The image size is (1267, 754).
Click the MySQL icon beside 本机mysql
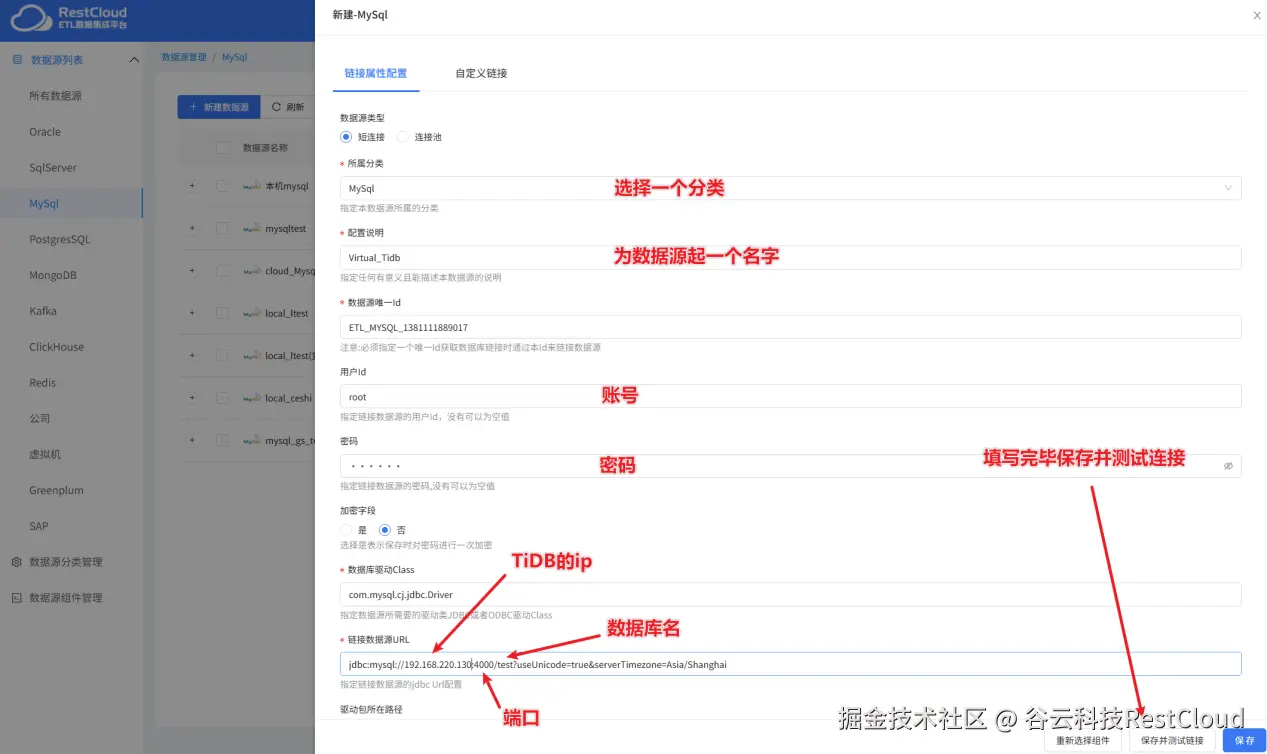pyautogui.click(x=252, y=186)
